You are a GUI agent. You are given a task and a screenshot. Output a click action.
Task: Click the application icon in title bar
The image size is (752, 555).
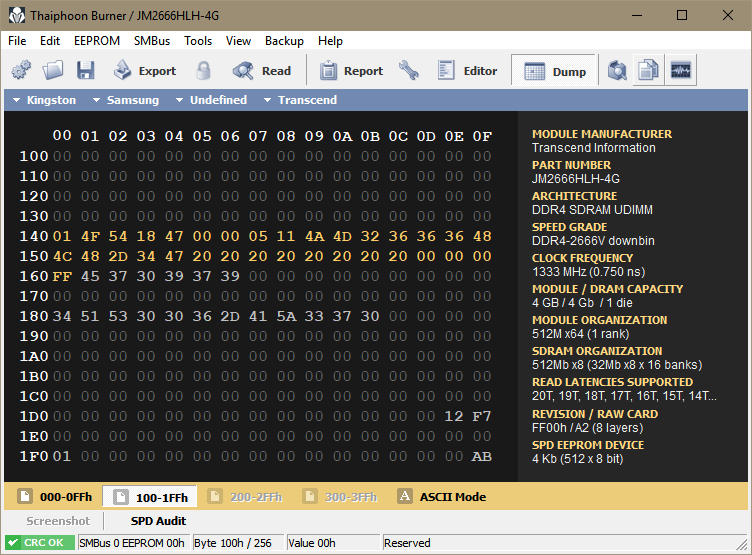pyautogui.click(x=17, y=15)
